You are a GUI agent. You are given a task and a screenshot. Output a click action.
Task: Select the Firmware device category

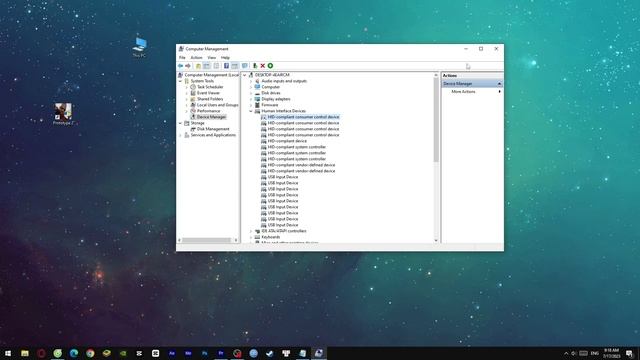[x=270, y=105]
